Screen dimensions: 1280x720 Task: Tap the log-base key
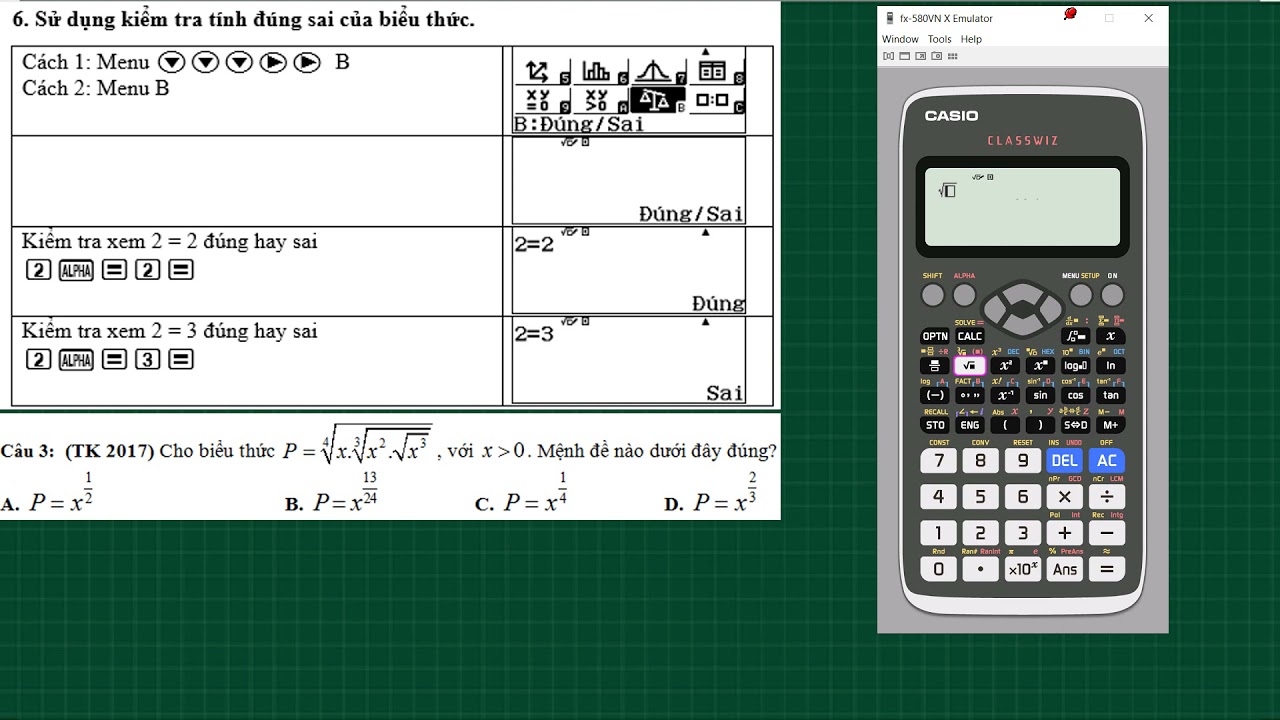click(1075, 366)
